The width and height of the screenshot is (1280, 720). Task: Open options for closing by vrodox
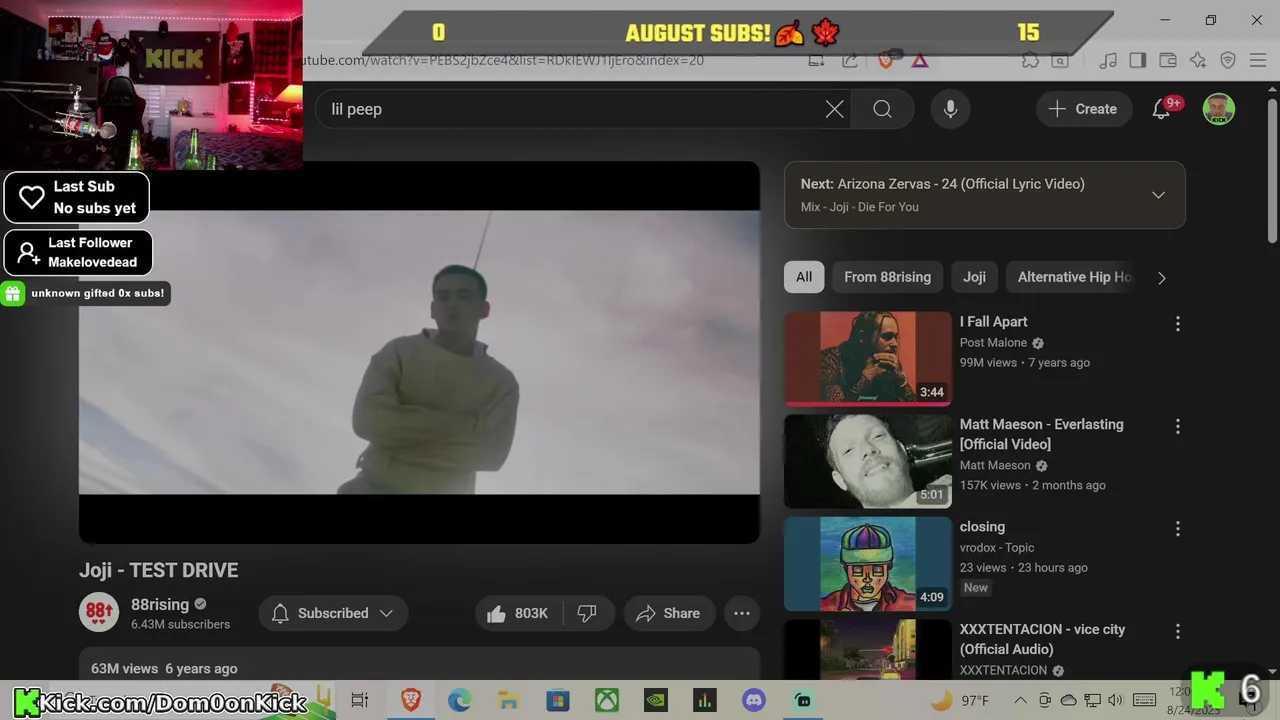pyautogui.click(x=1177, y=529)
